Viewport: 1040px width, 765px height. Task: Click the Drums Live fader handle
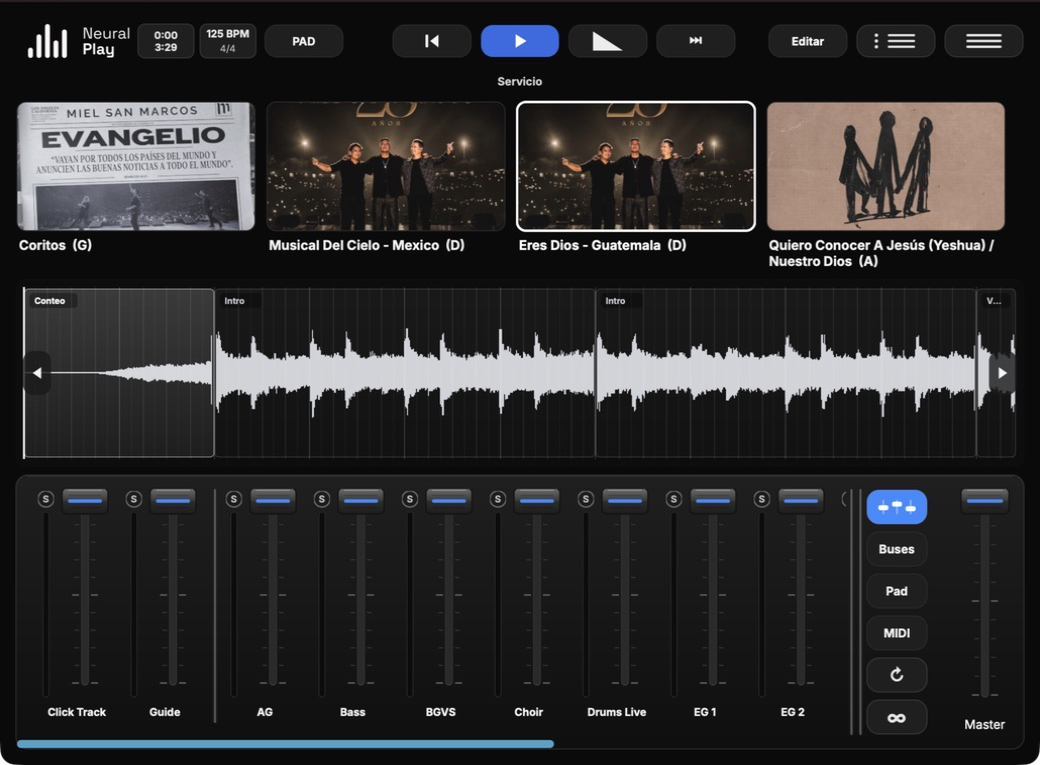625,501
